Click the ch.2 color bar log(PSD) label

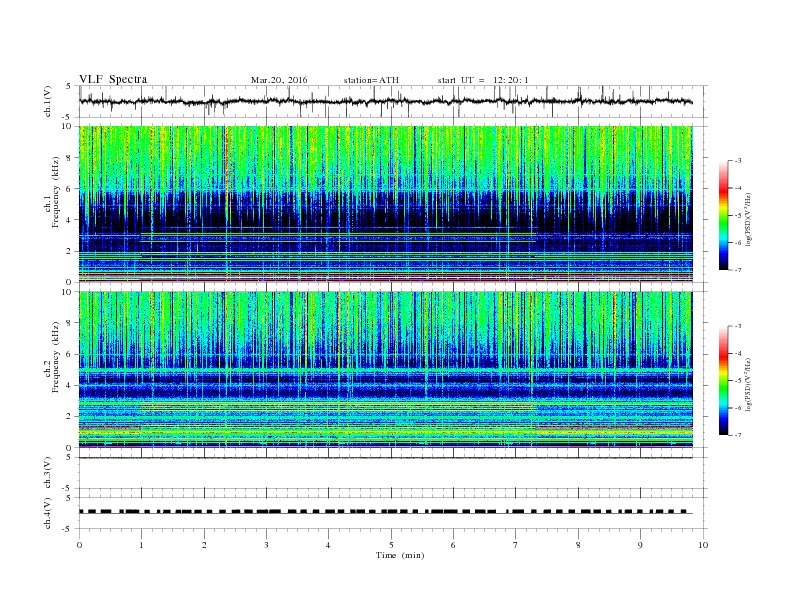[x=749, y=384]
